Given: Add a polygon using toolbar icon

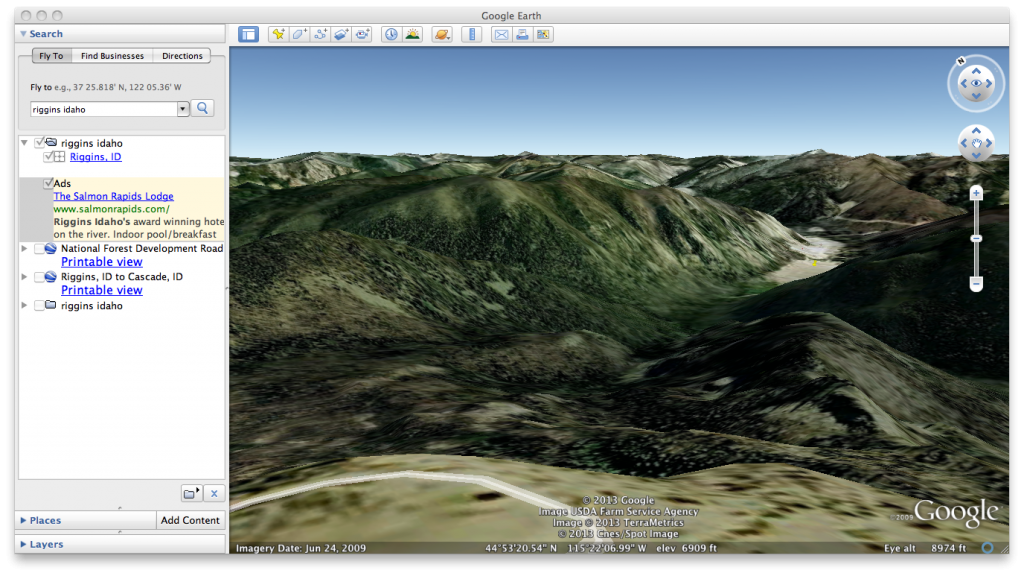Looking at the screenshot, I should tap(299, 35).
